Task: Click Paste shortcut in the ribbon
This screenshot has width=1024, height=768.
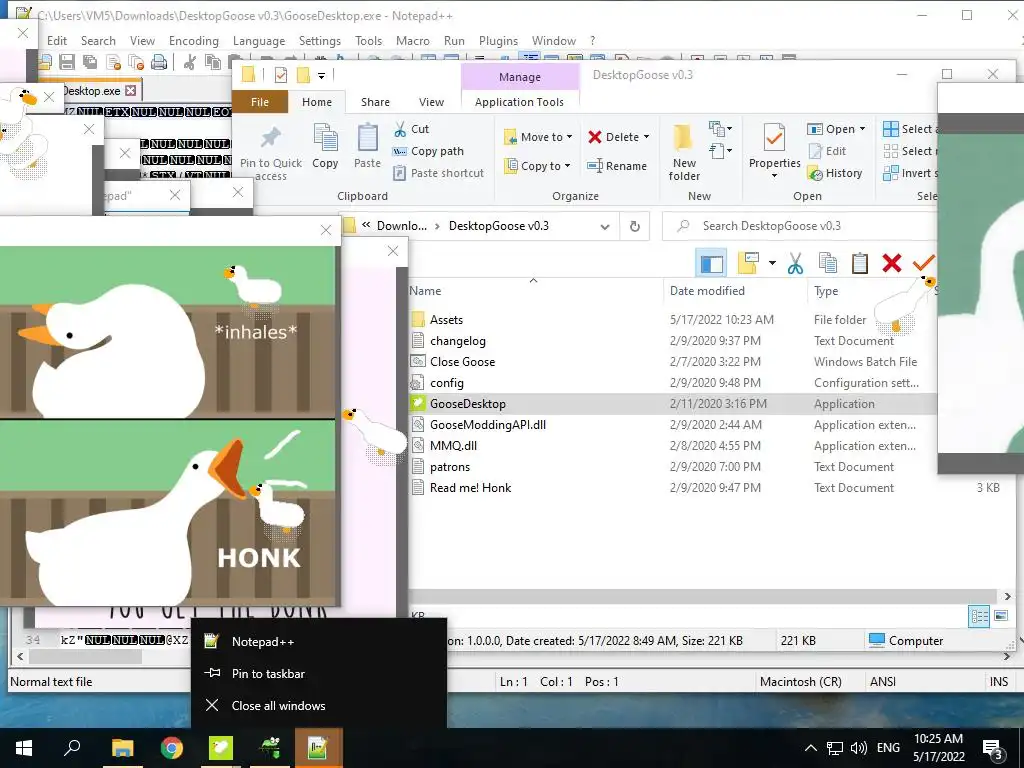Action: pyautogui.click(x=438, y=173)
